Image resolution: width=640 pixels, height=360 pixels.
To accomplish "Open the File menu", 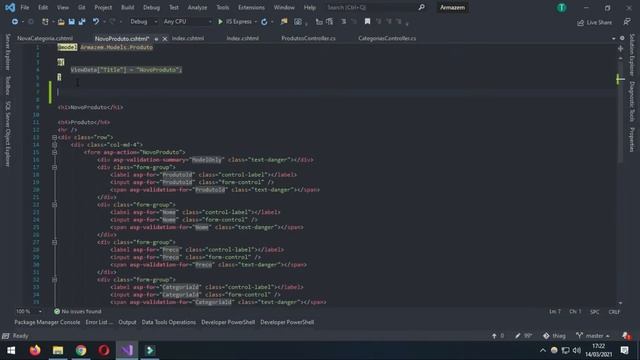I will coord(24,7).
